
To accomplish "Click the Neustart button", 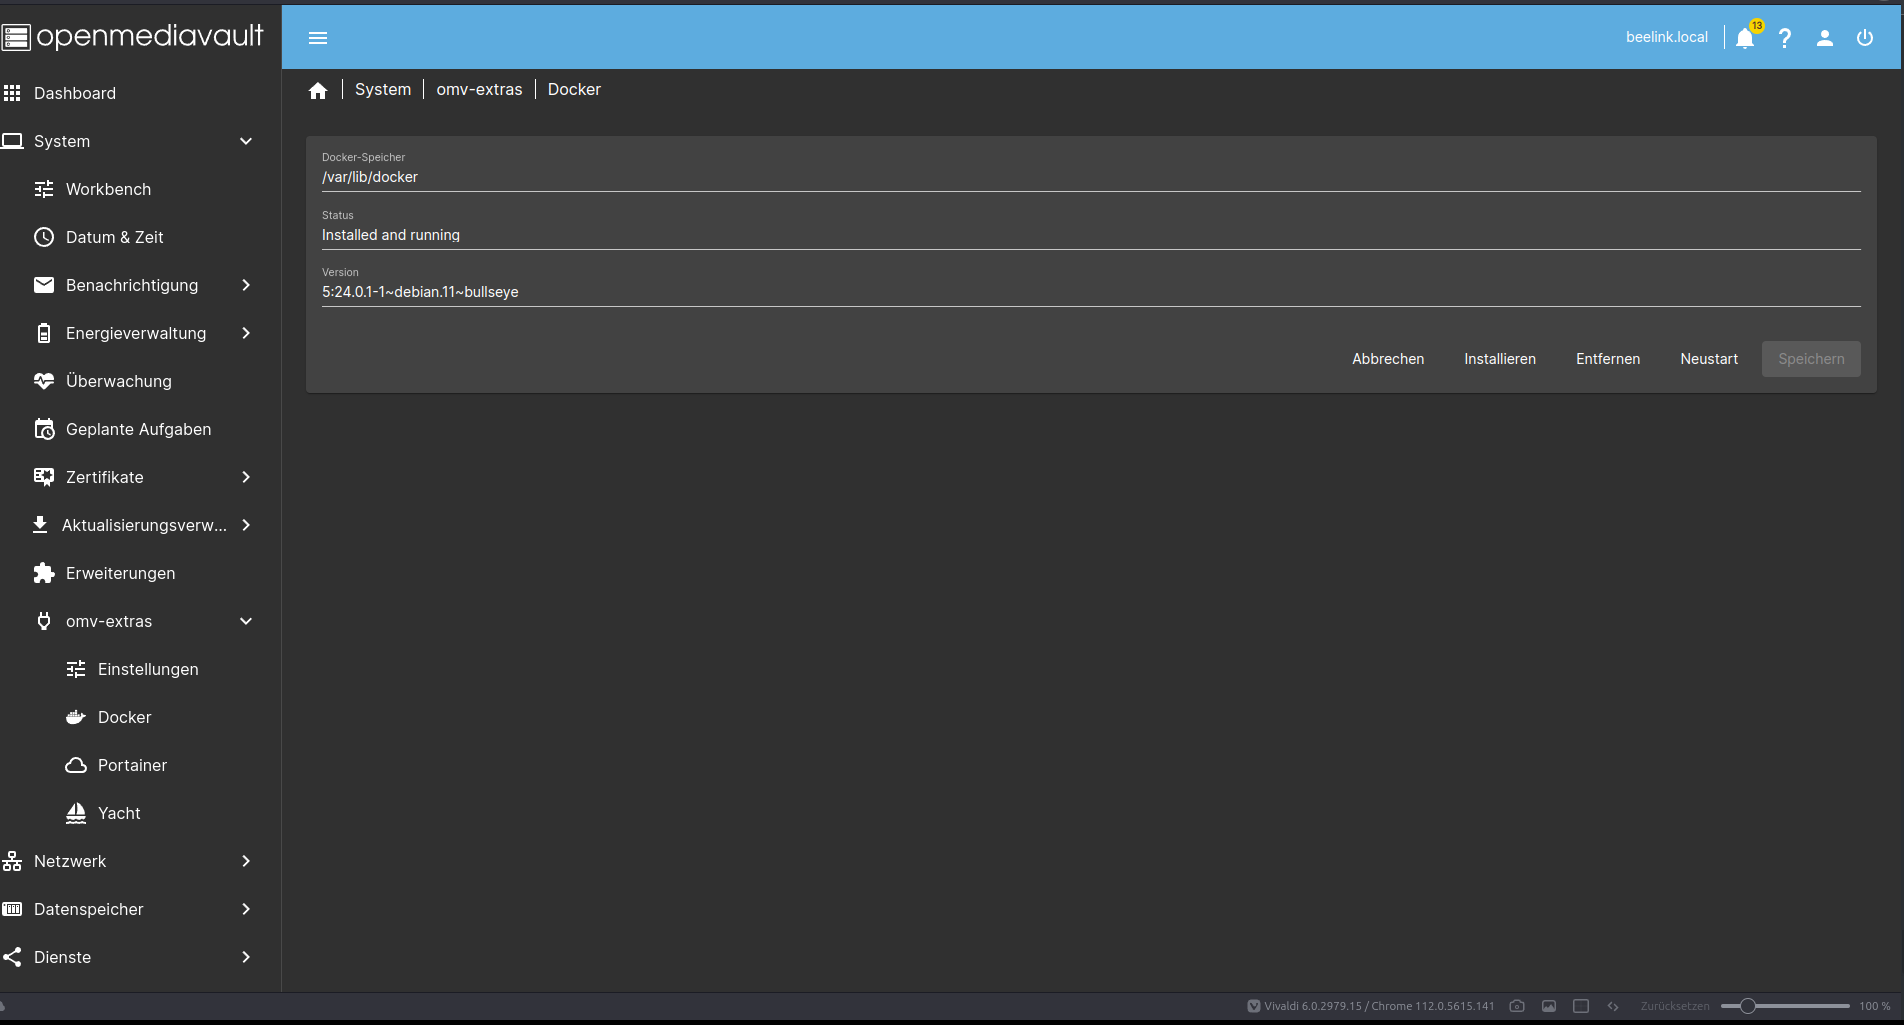I will coord(1709,359).
